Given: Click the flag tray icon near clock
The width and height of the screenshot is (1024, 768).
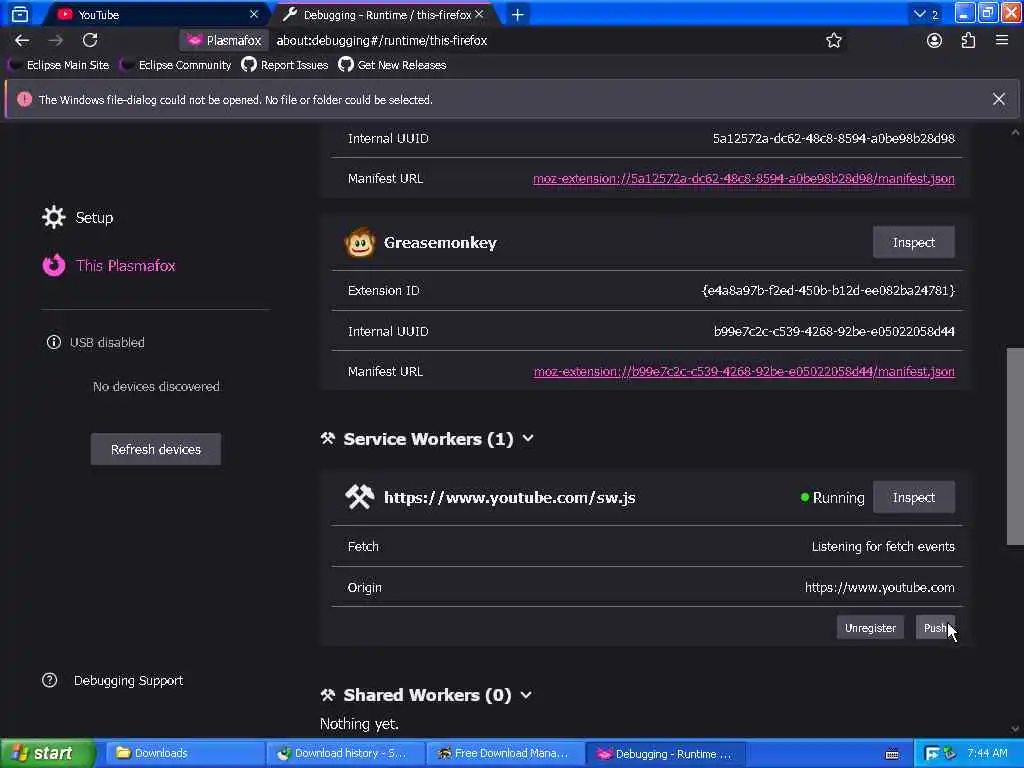Looking at the screenshot, I should tap(932, 754).
